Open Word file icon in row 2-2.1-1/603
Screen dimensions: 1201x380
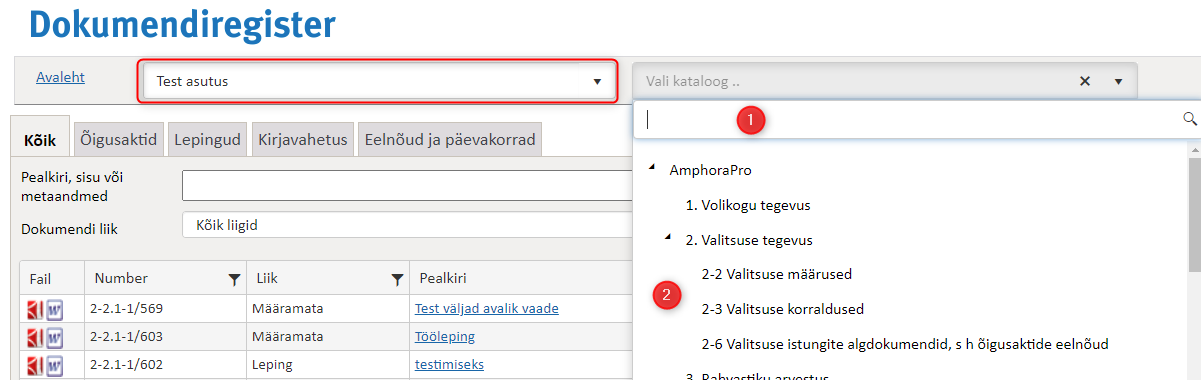pyautogui.click(x=55, y=337)
